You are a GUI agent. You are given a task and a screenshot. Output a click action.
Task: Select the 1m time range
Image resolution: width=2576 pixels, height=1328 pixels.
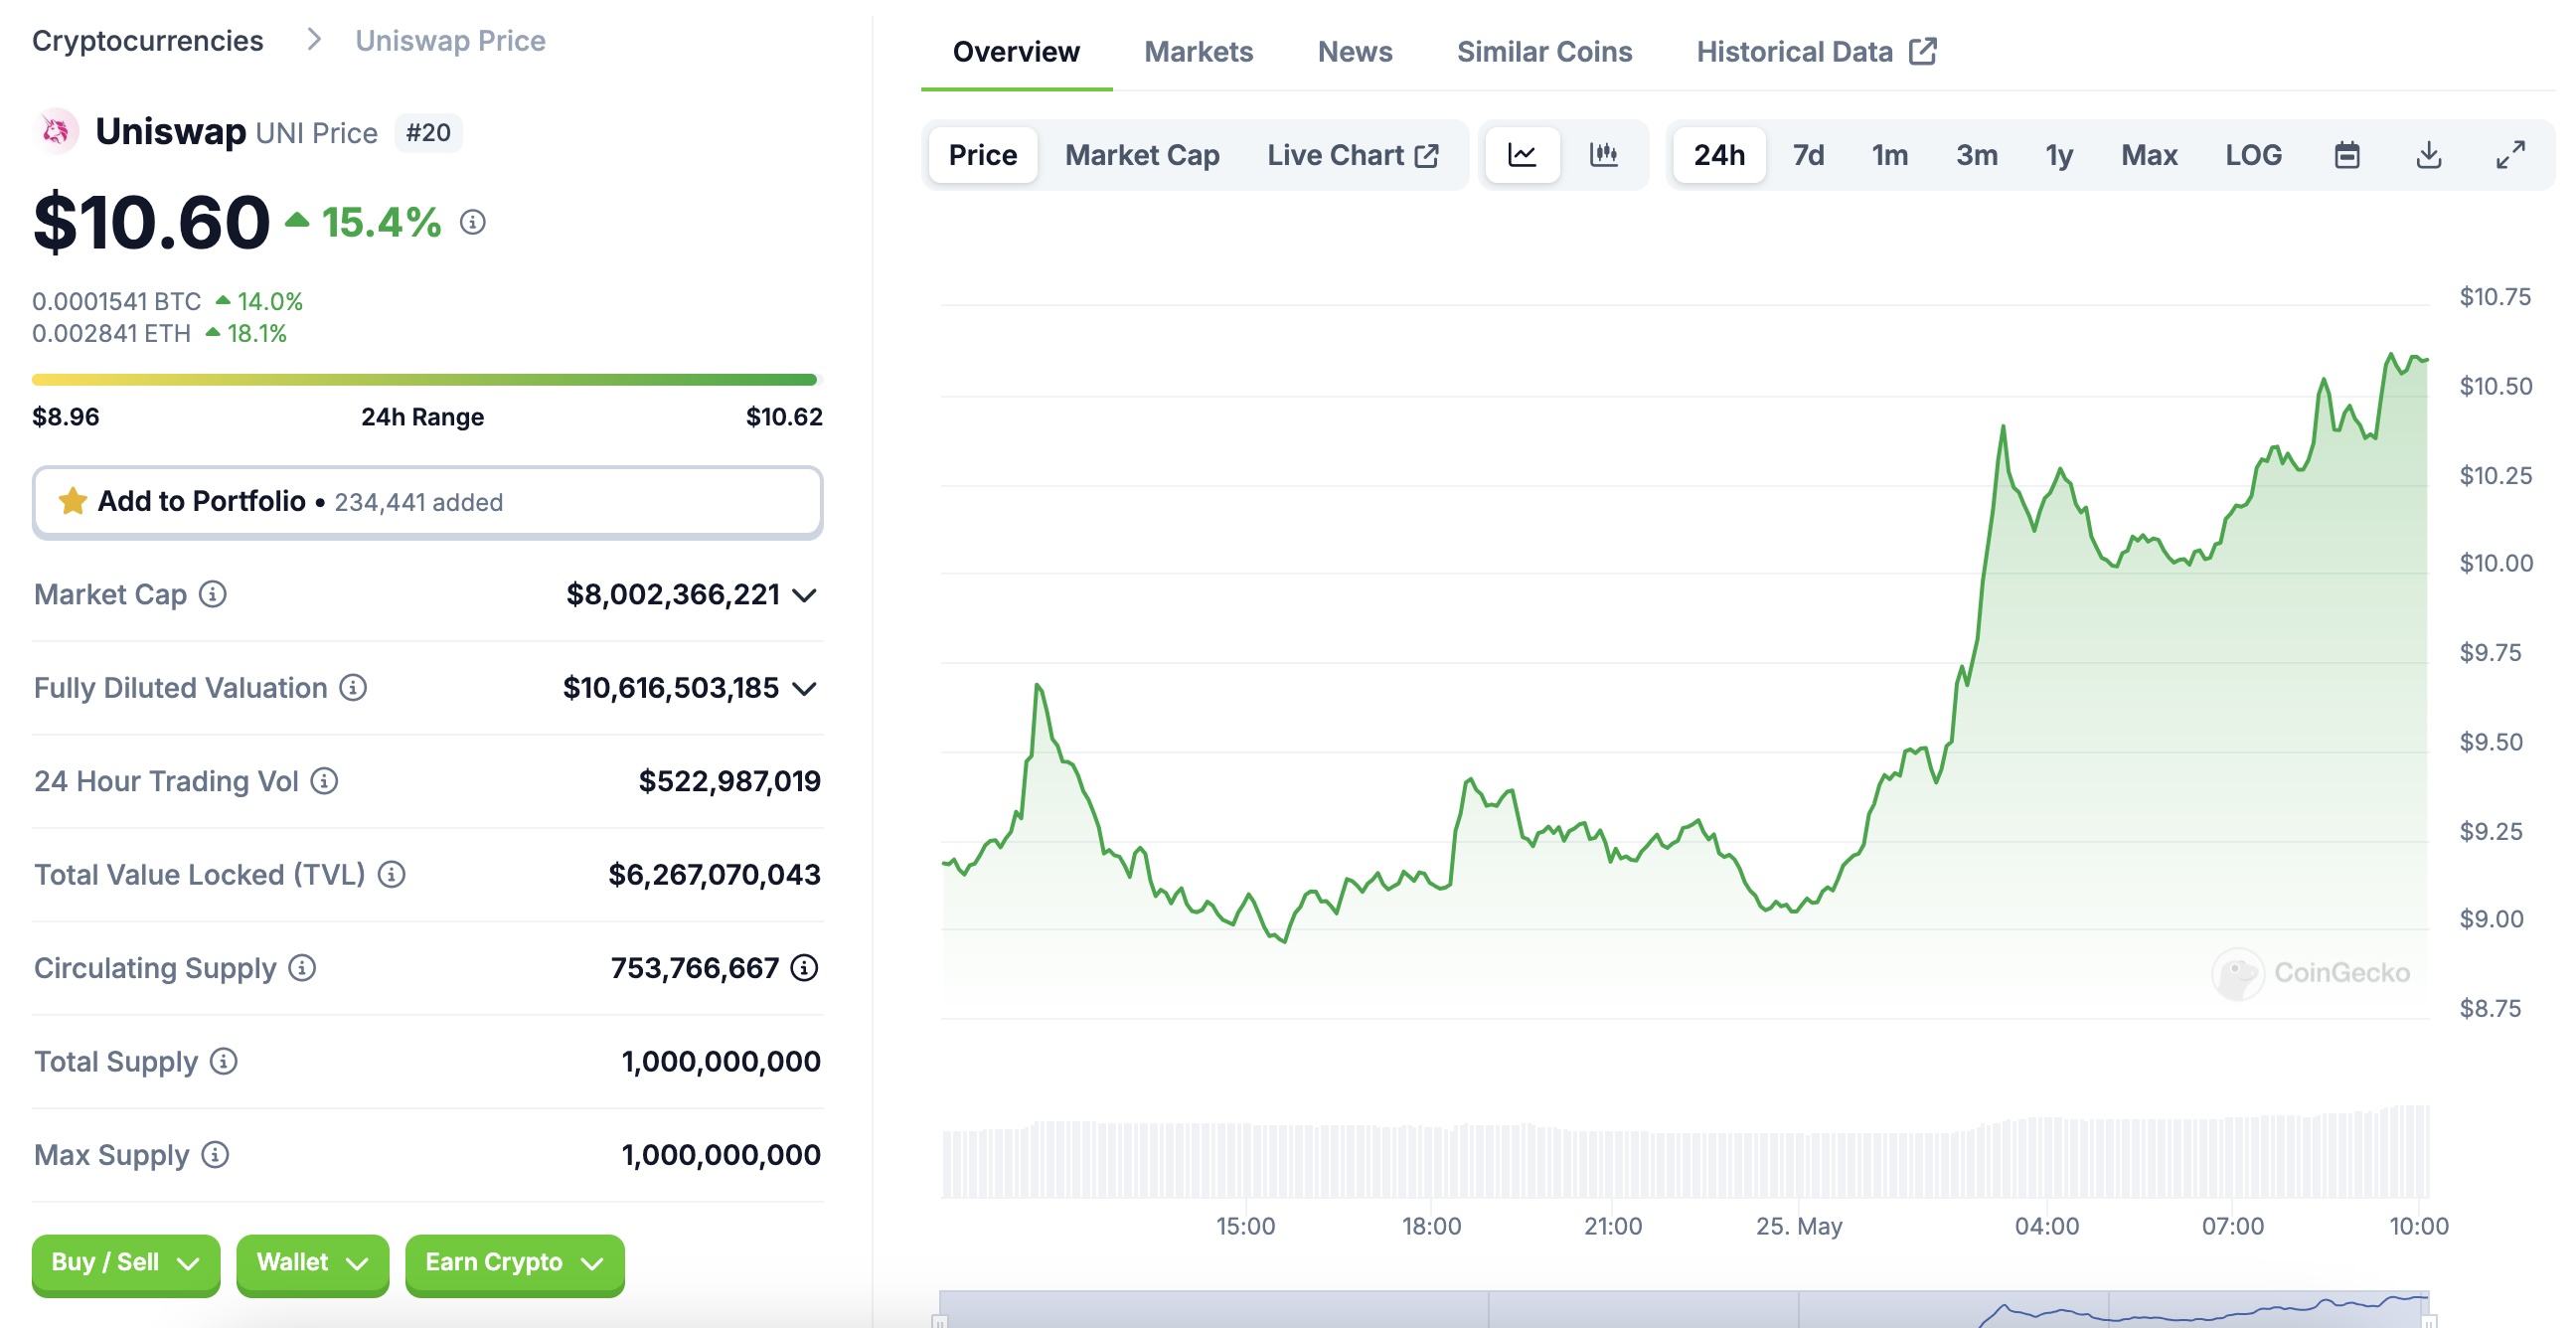click(x=1889, y=155)
